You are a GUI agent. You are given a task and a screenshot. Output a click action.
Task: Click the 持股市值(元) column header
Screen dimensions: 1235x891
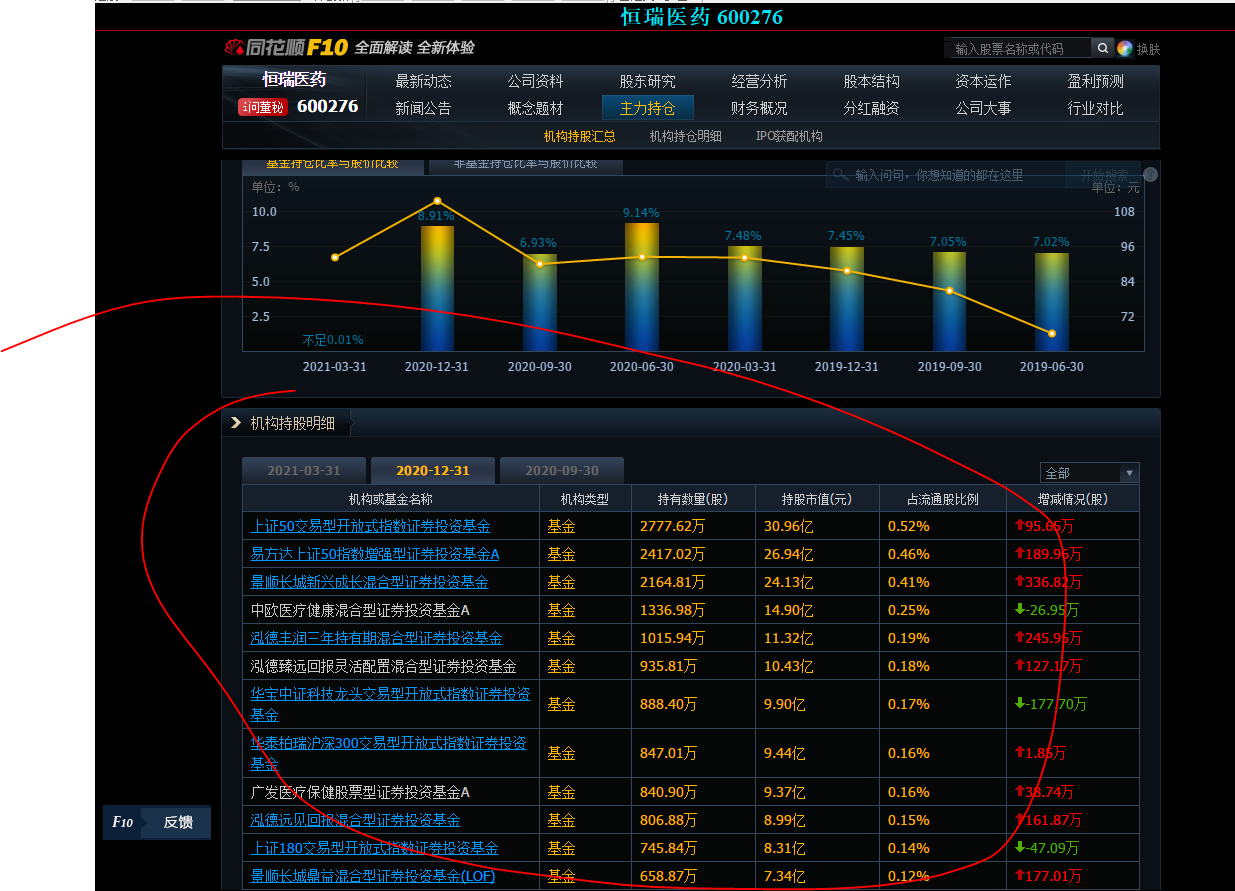click(x=817, y=499)
